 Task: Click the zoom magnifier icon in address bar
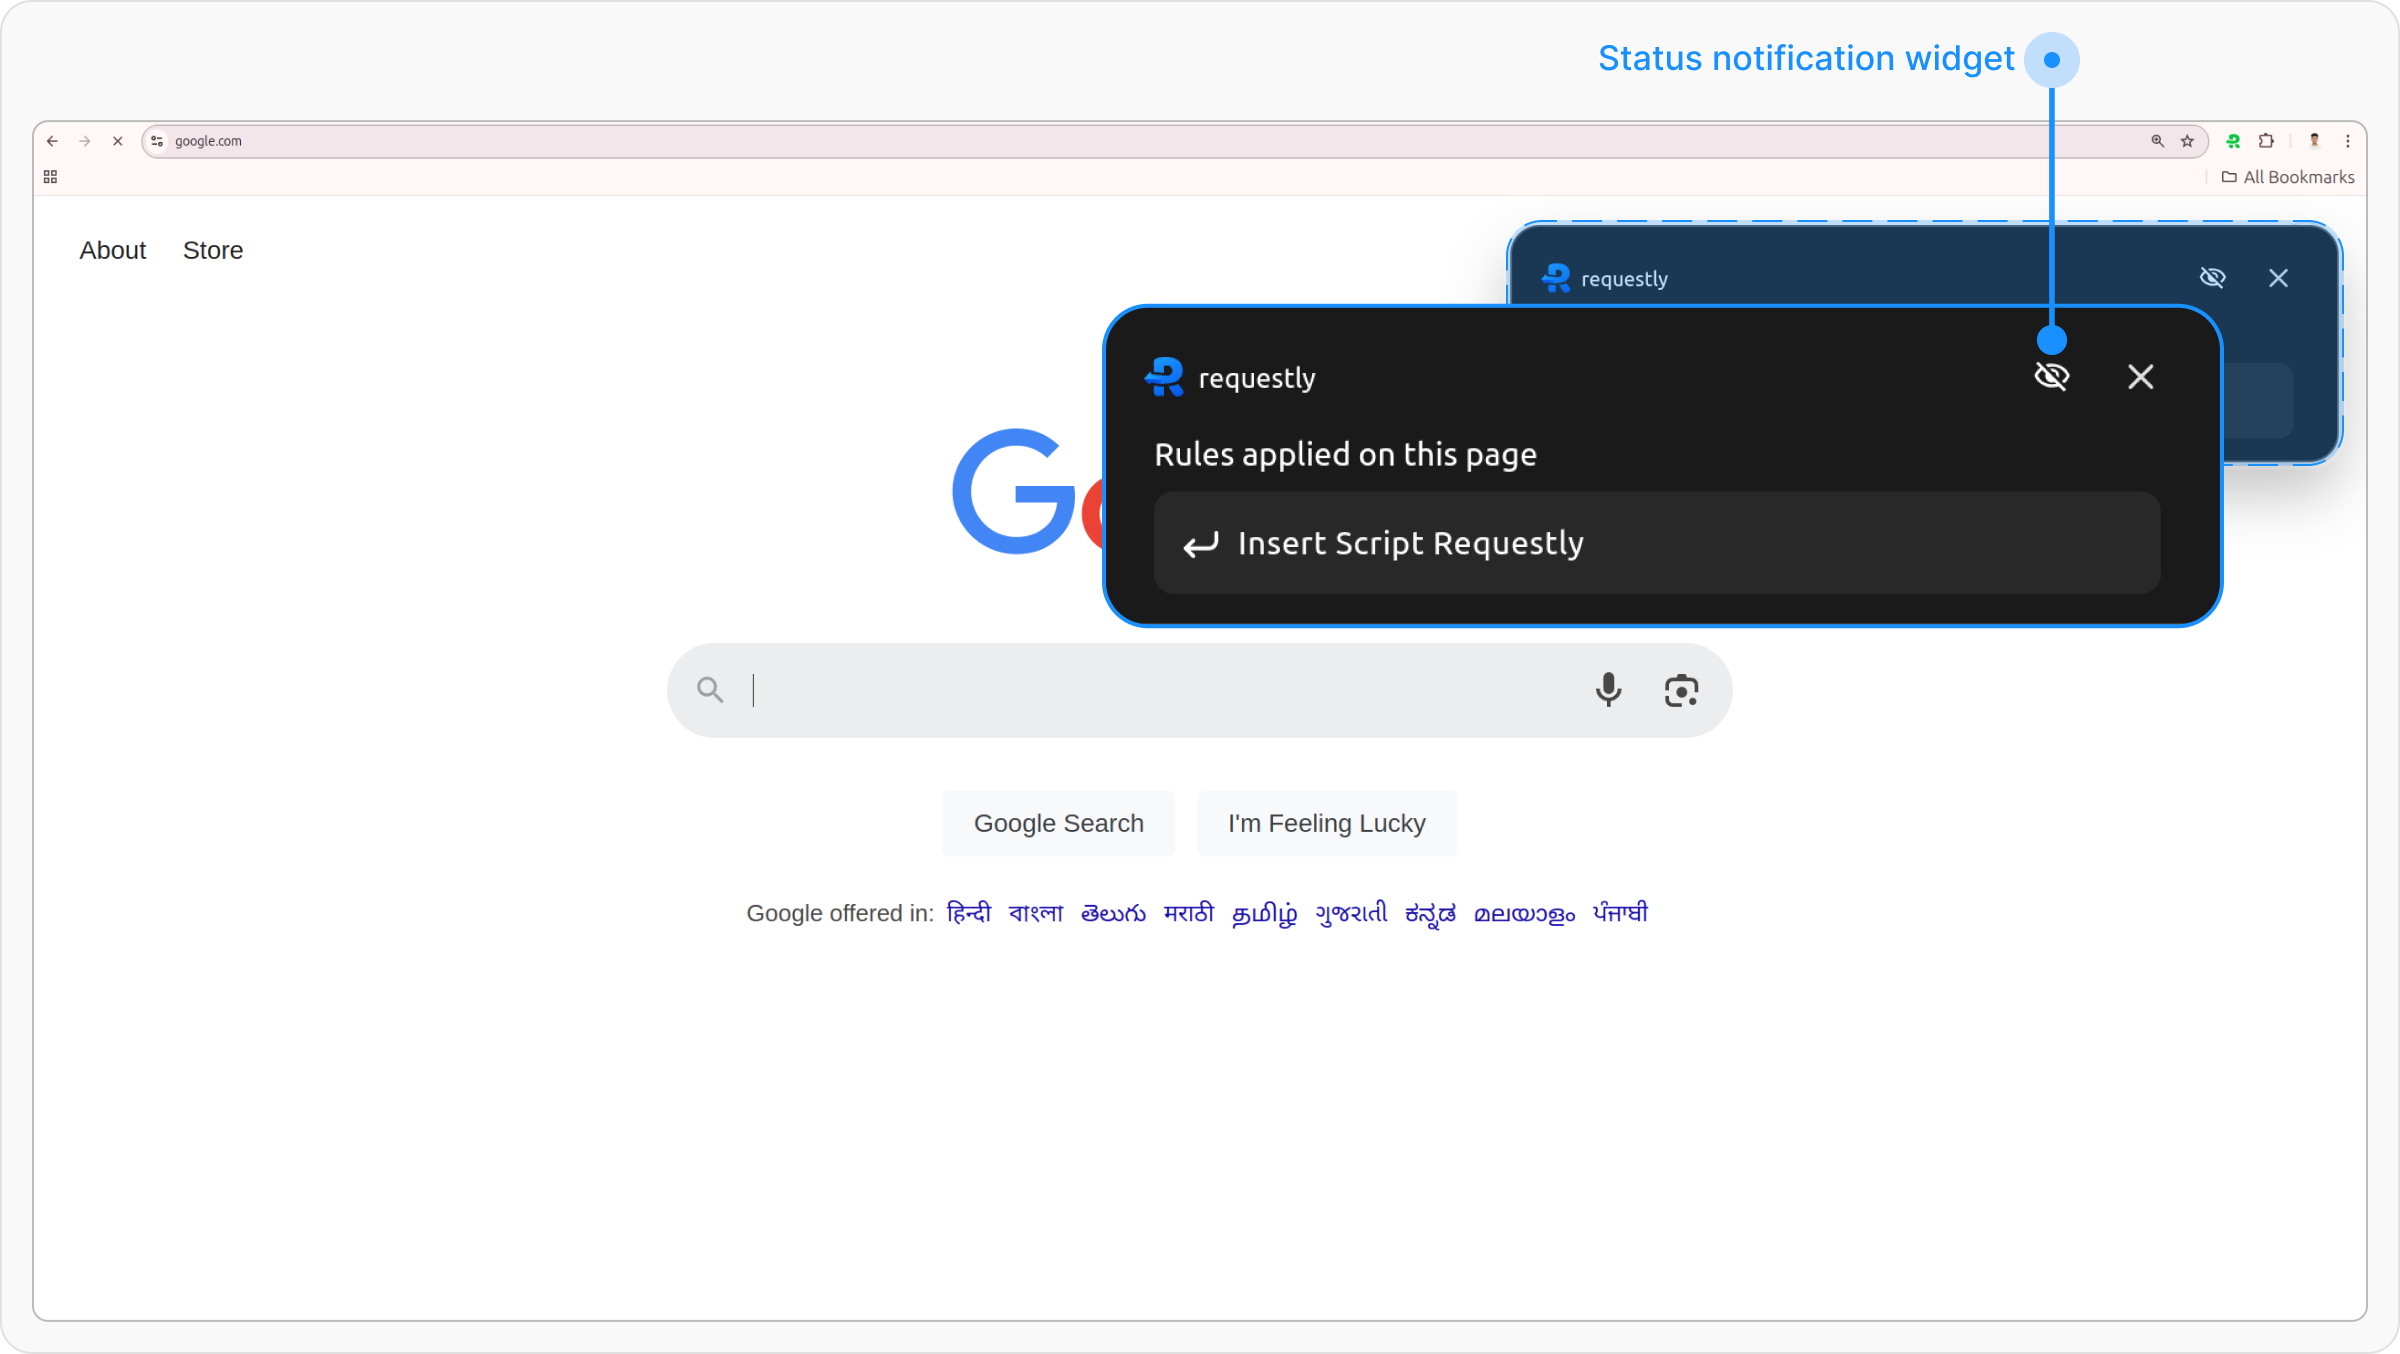click(x=2157, y=141)
